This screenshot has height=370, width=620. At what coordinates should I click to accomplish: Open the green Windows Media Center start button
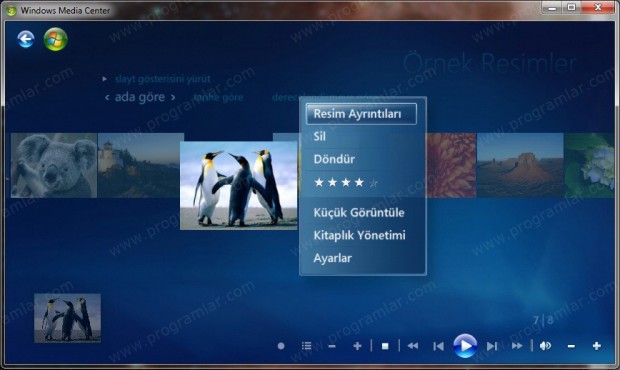pos(55,39)
